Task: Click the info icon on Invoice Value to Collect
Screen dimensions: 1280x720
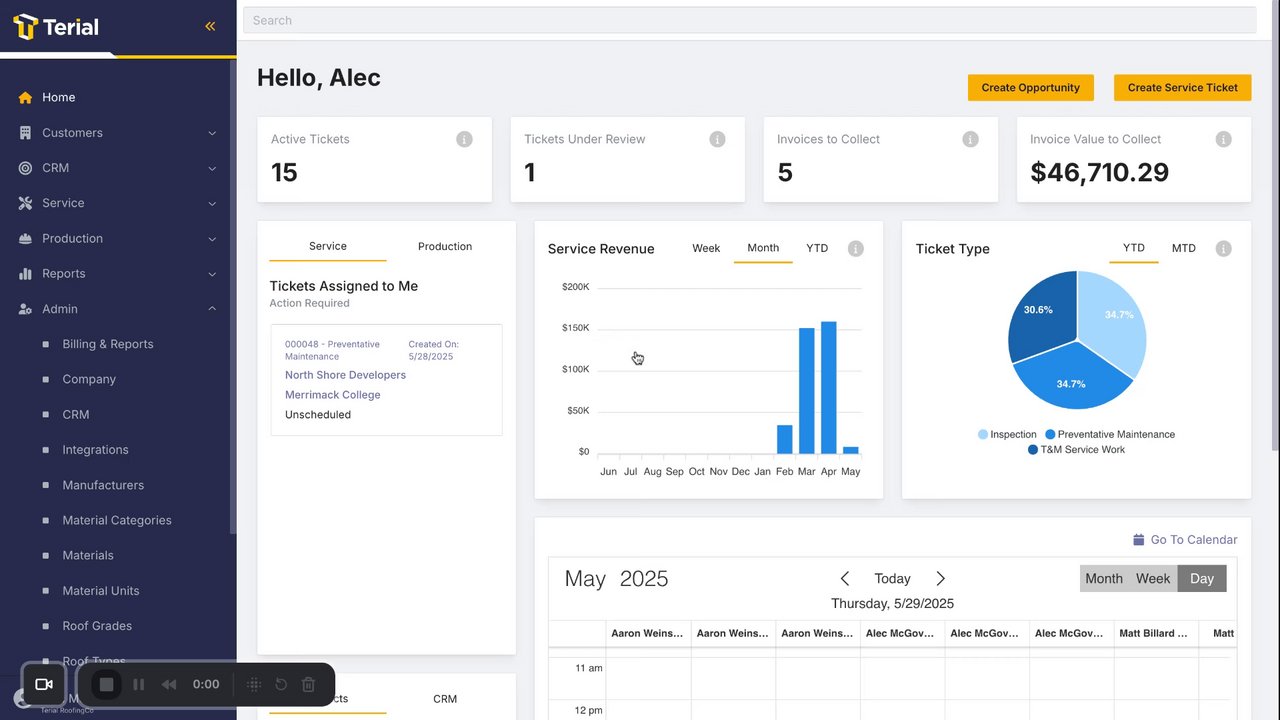Action: pos(1223,139)
